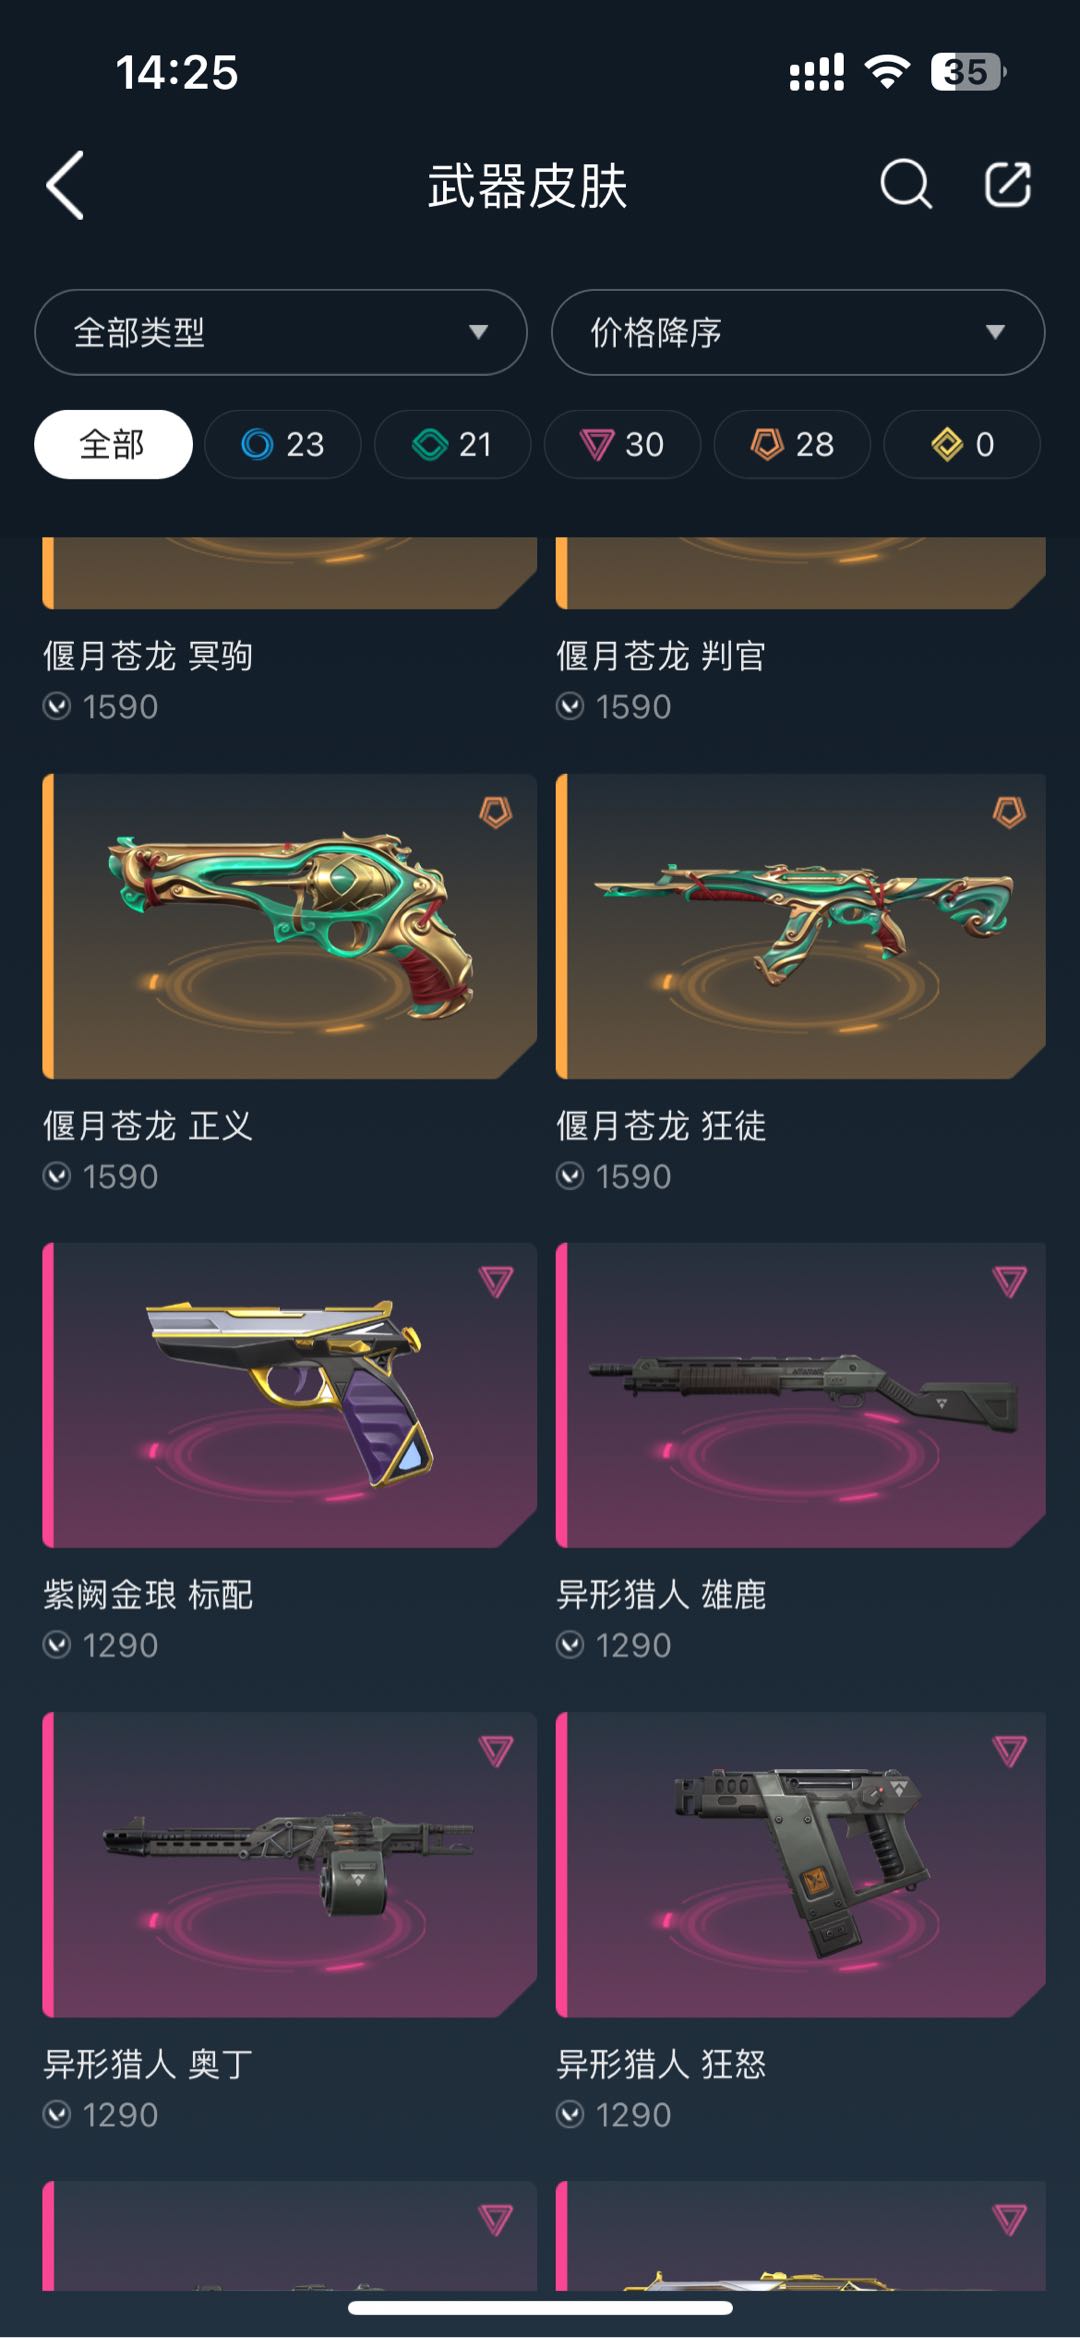The width and height of the screenshot is (1080, 2338).
Task: Tap orange tier badge on 偃月苍龙 狂徒 card
Action: click(x=1009, y=812)
